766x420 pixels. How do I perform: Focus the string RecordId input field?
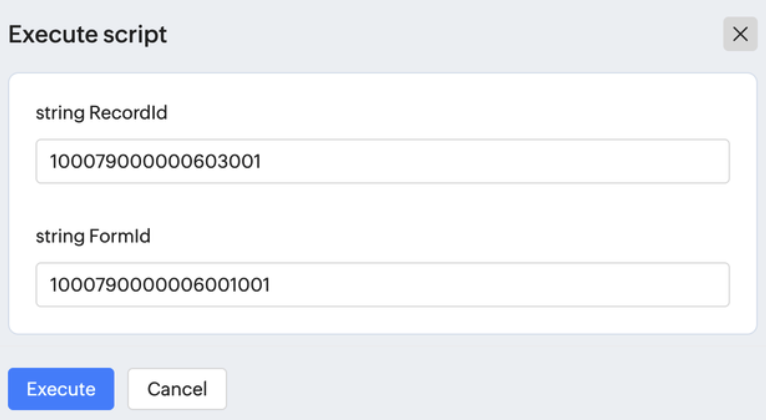tap(382, 161)
